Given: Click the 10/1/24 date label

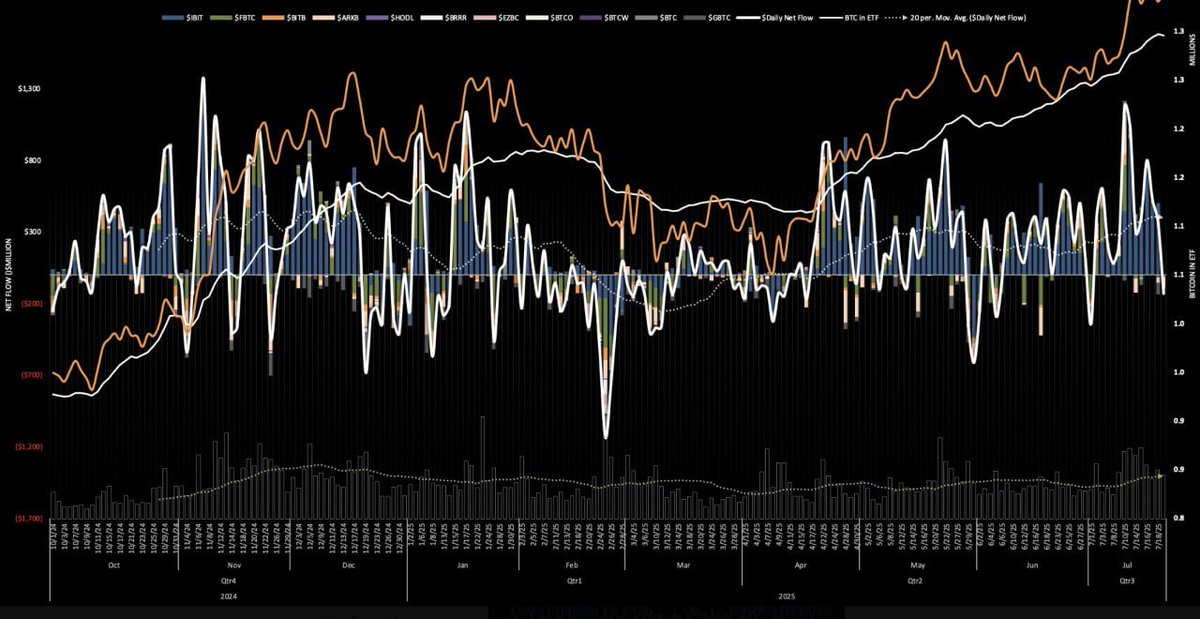Looking at the screenshot, I should [53, 535].
